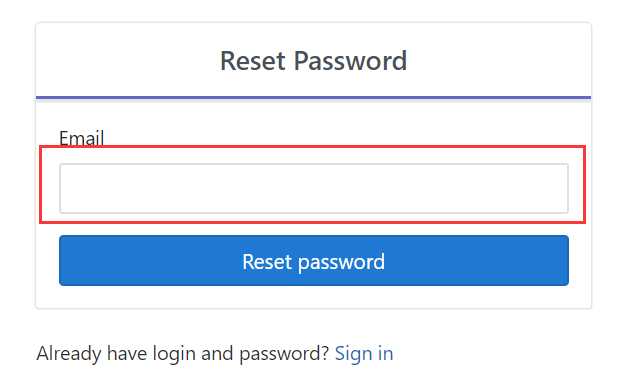
Task: Click the Email label above the field
Action: point(81,138)
